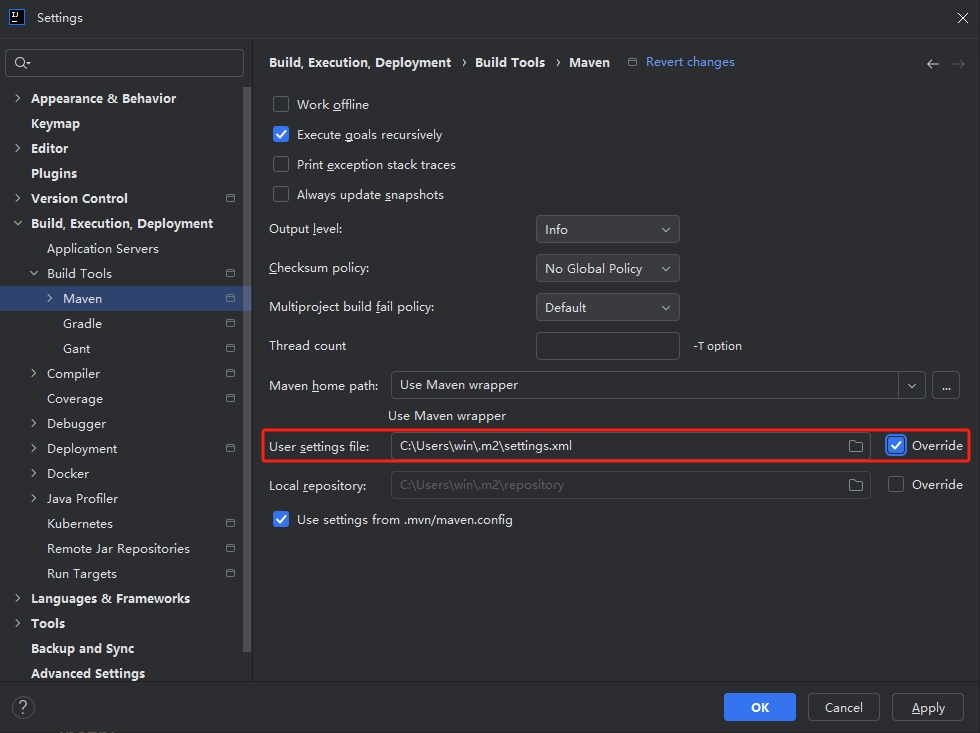Open Plugins settings page

pos(54,174)
